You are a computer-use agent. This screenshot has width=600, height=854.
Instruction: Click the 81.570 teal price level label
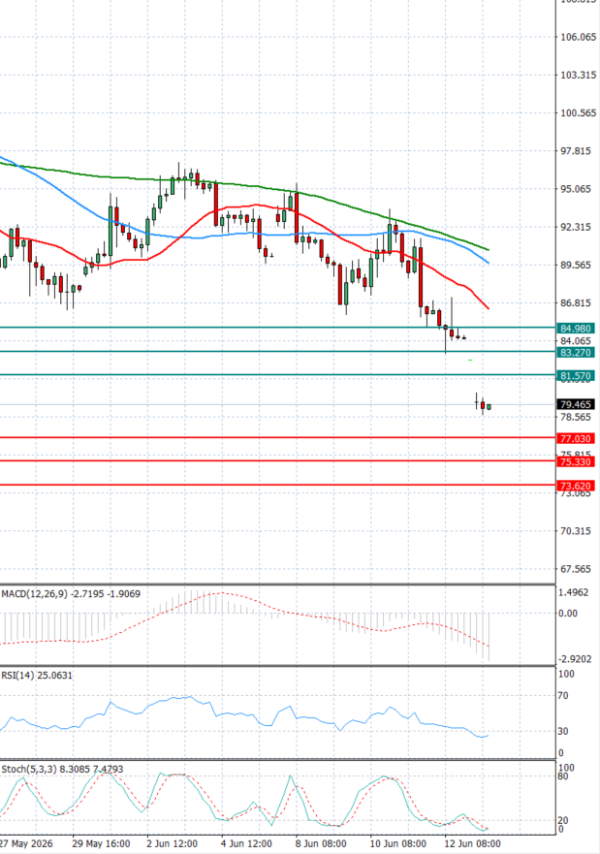(575, 376)
